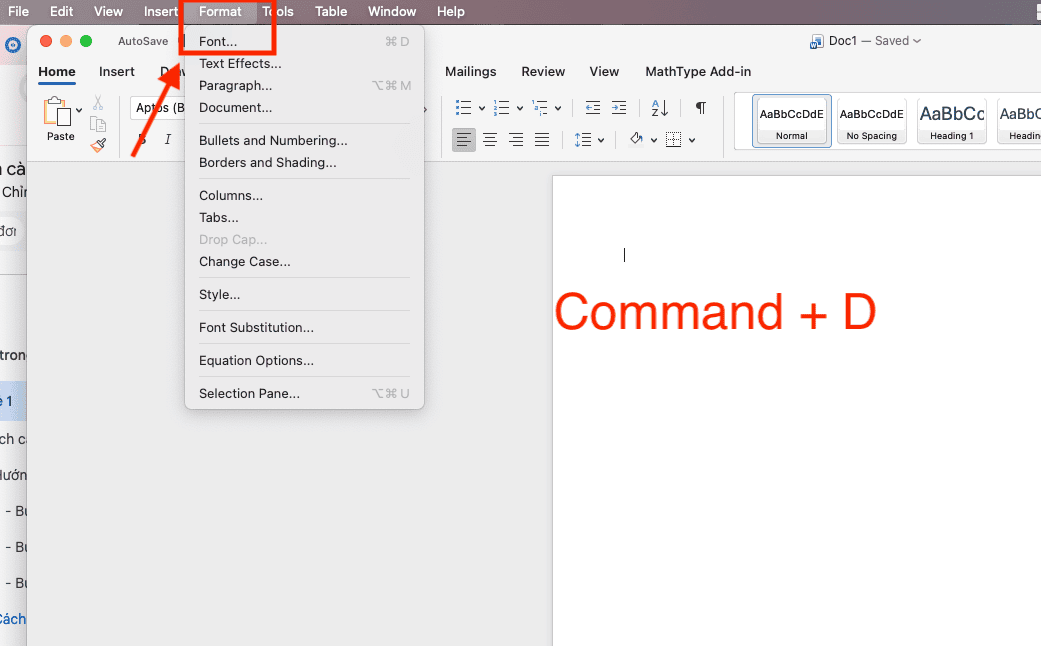
Task: Open the line spacing dropdown arrow
Action: pos(601,140)
